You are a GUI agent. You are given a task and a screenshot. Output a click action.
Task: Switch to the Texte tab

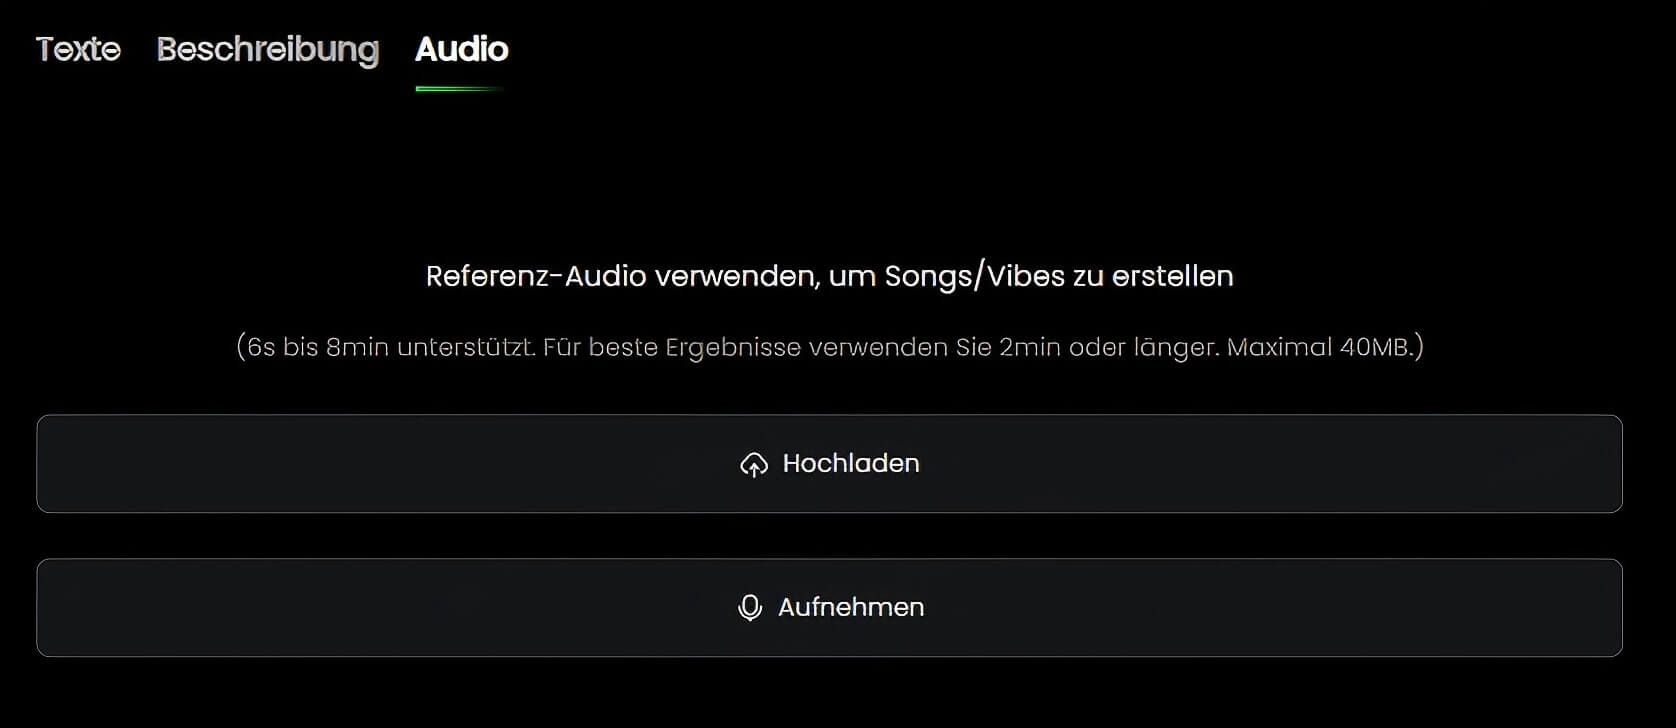(x=77, y=49)
